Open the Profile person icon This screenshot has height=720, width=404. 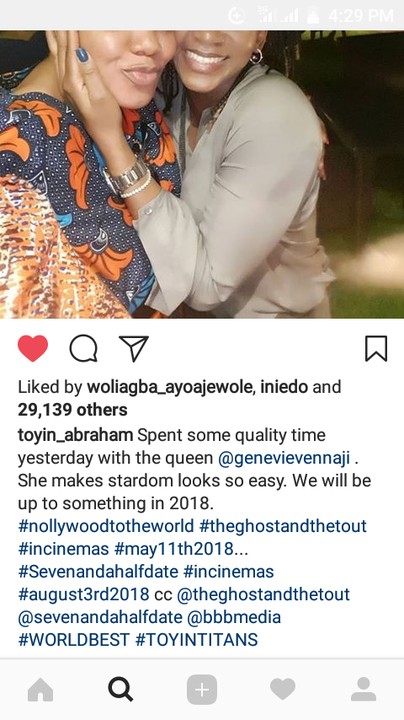click(364, 689)
